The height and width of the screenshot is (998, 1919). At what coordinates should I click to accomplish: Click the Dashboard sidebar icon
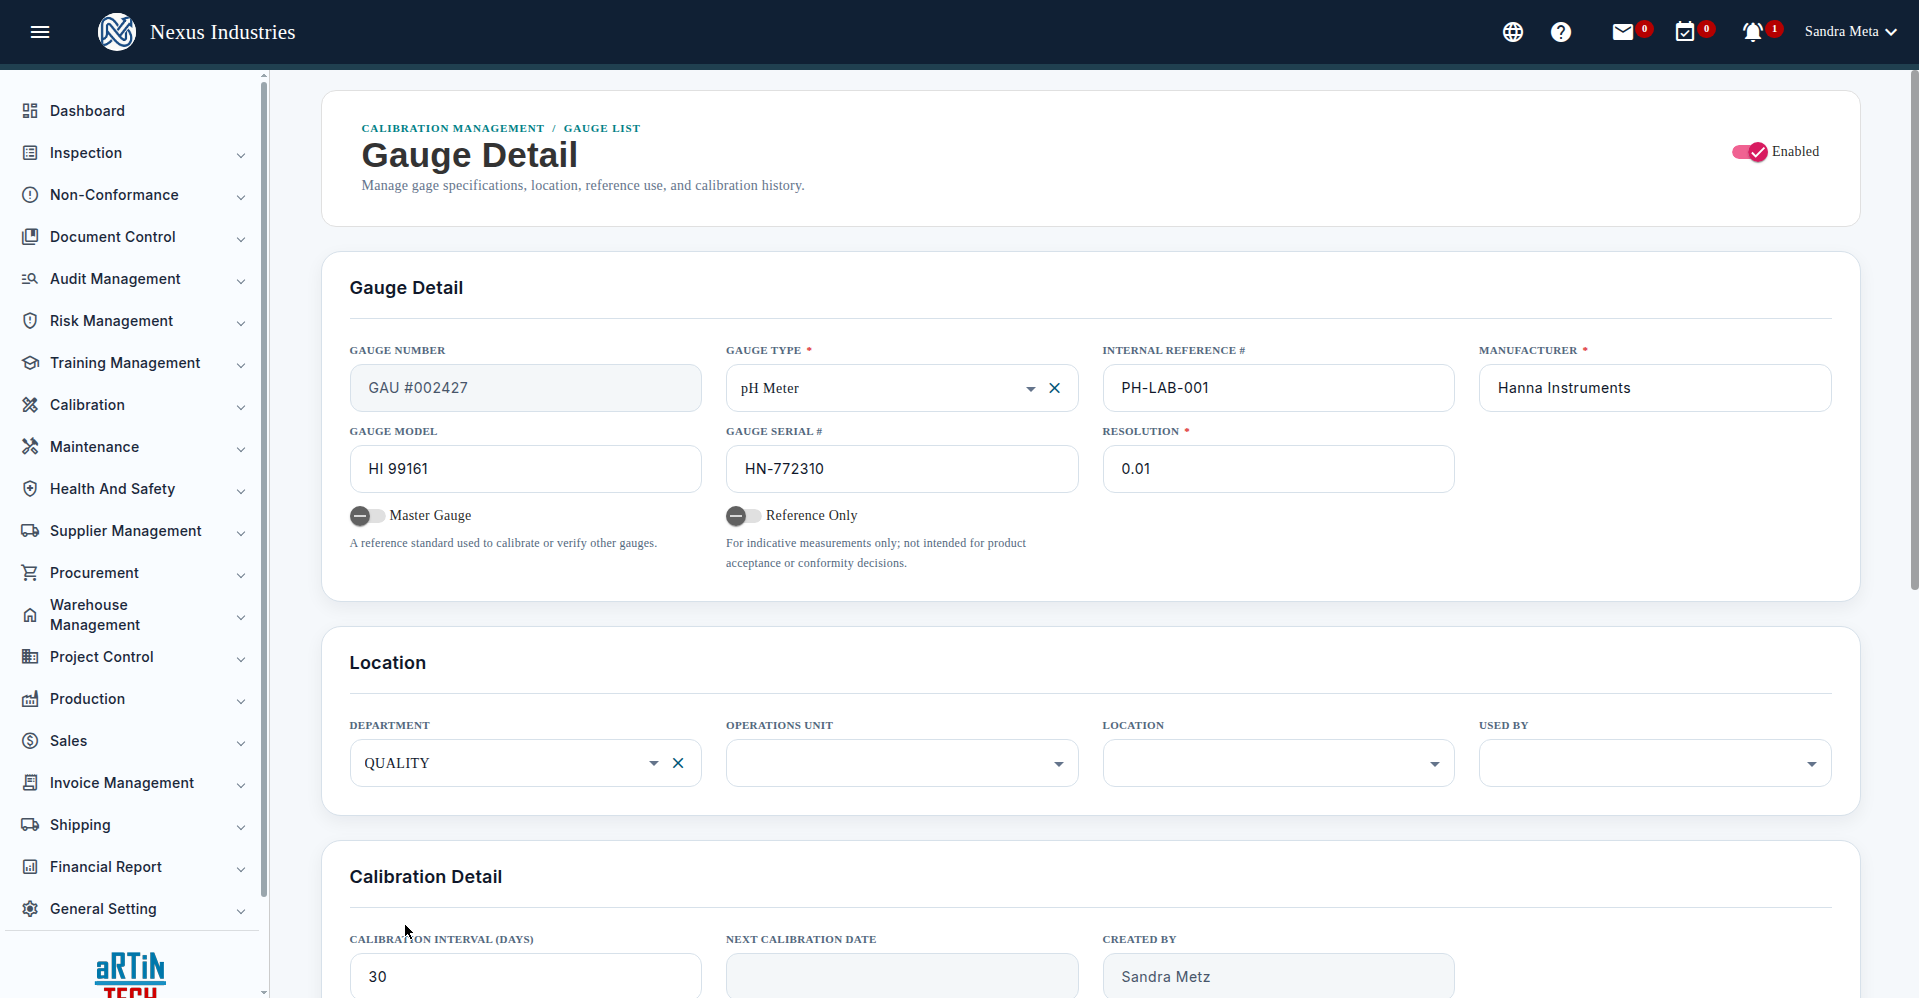coord(30,111)
